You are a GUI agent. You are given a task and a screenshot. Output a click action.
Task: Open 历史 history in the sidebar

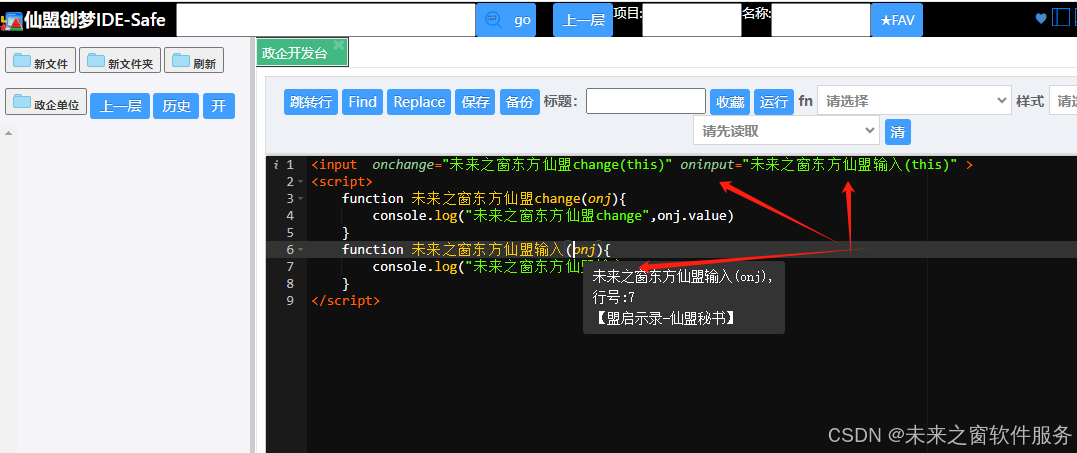[x=176, y=106]
